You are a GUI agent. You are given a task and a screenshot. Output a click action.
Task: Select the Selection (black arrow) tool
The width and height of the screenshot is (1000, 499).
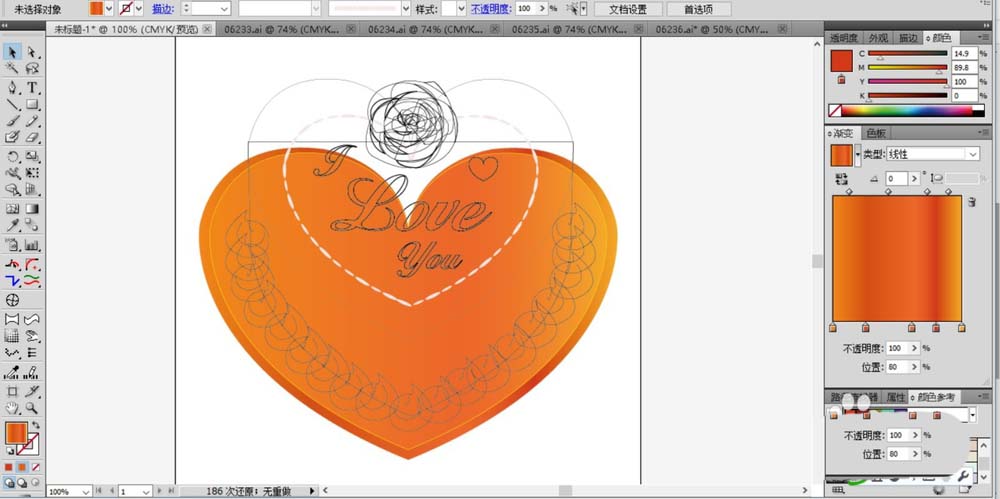(x=12, y=52)
